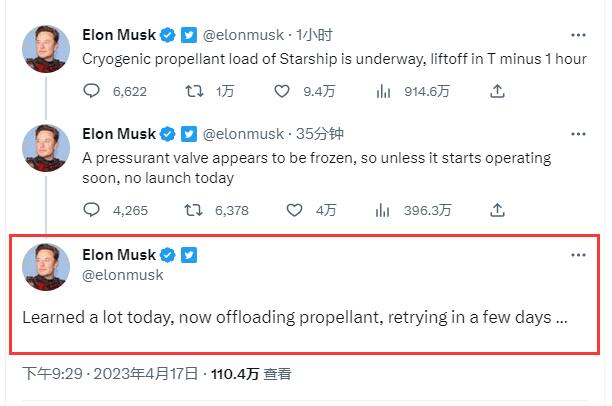The image size is (612, 406).
Task: Reply to the cryogenic propellant tweet
Action: click(91, 91)
